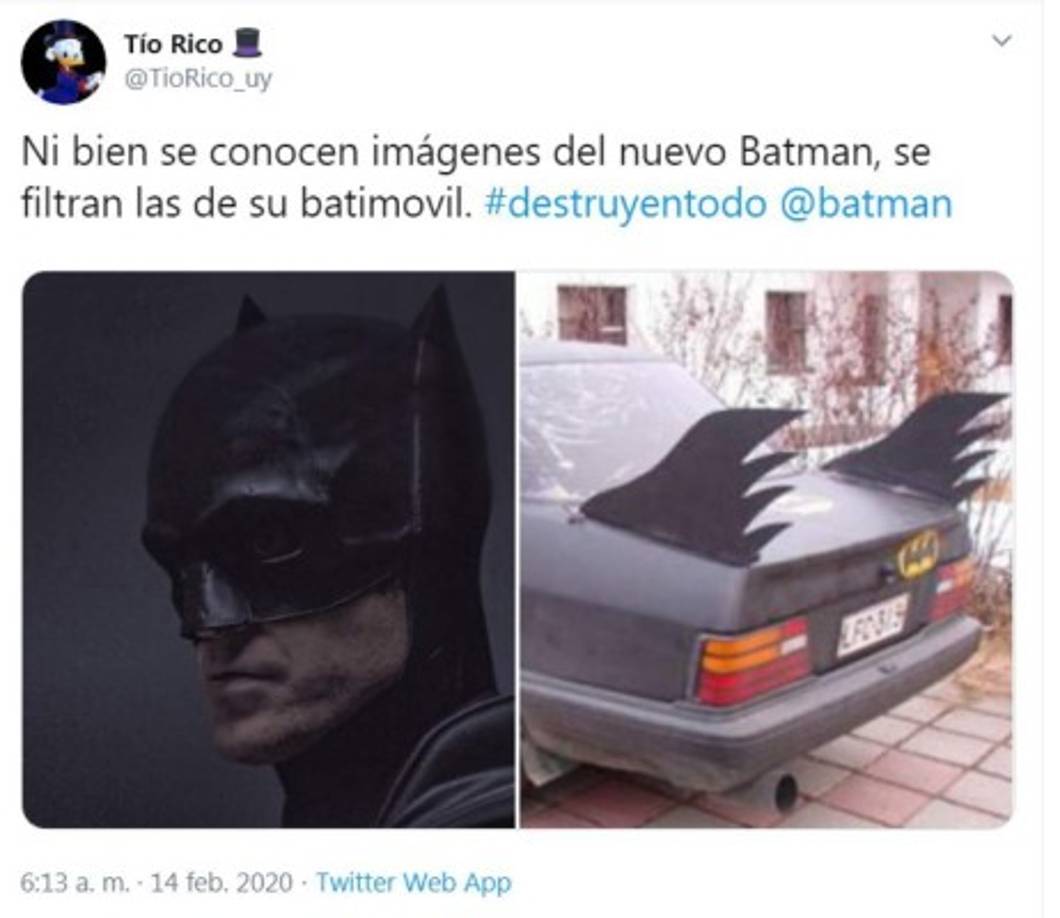Click the tweet text starting 'Ni bien'
The height and width of the screenshot is (918, 1060).
487,178
